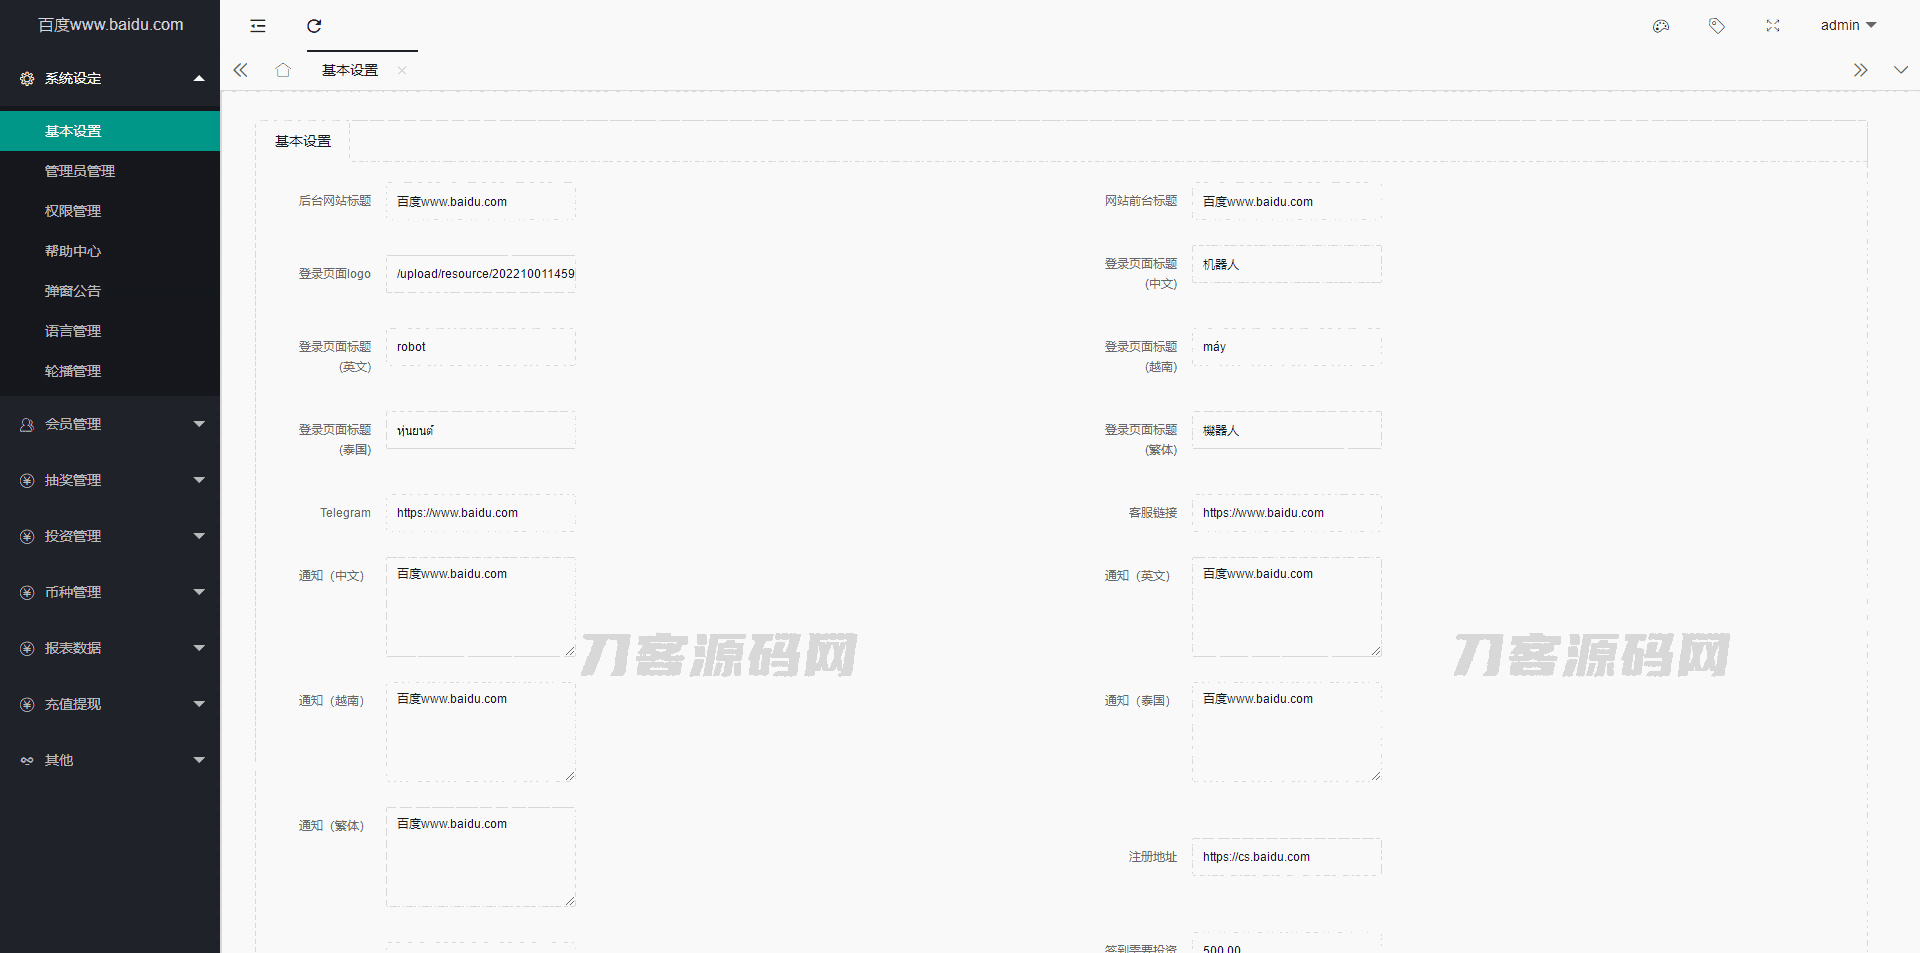Select 管理员管理 in the sidebar menu
Viewport: 1920px width, 953px height.
(x=81, y=171)
